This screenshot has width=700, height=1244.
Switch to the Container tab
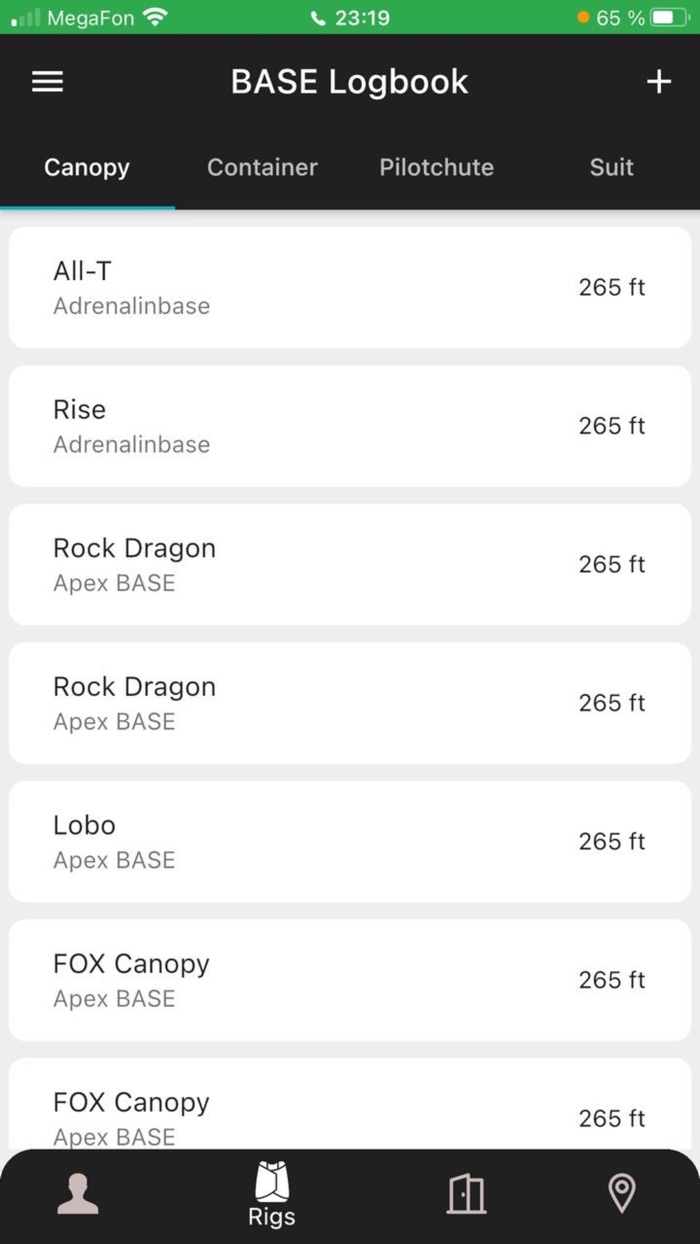click(x=262, y=167)
